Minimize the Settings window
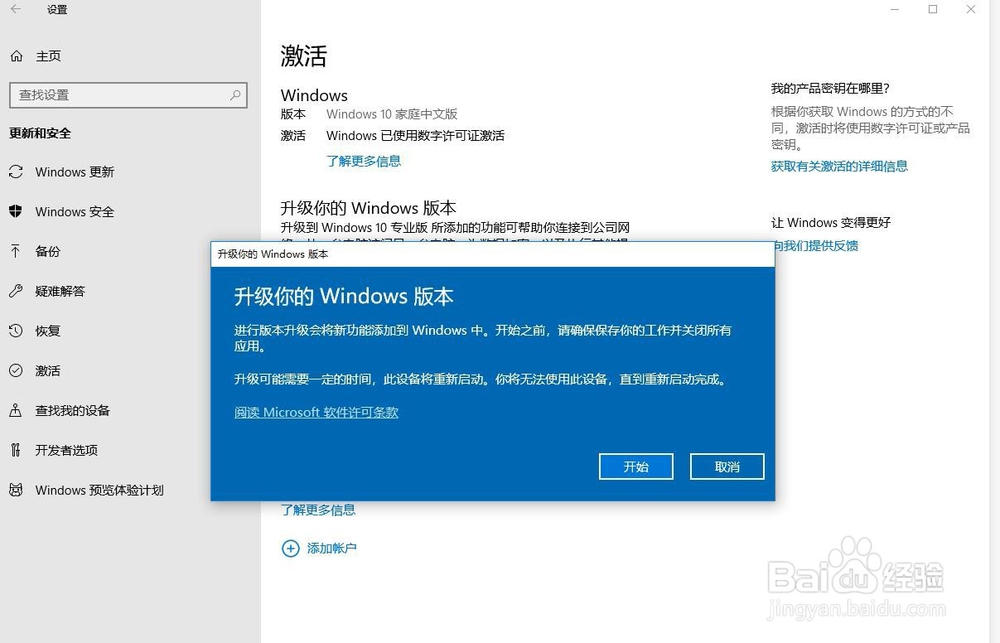This screenshot has height=643, width=1000. pos(895,10)
